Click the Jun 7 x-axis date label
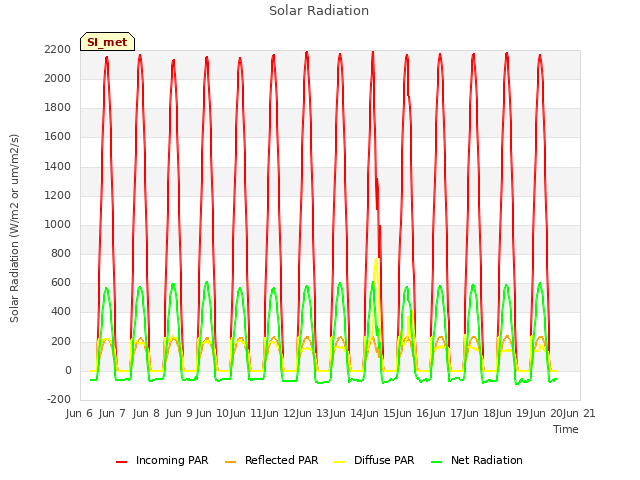The height and width of the screenshot is (480, 640). 112,413
